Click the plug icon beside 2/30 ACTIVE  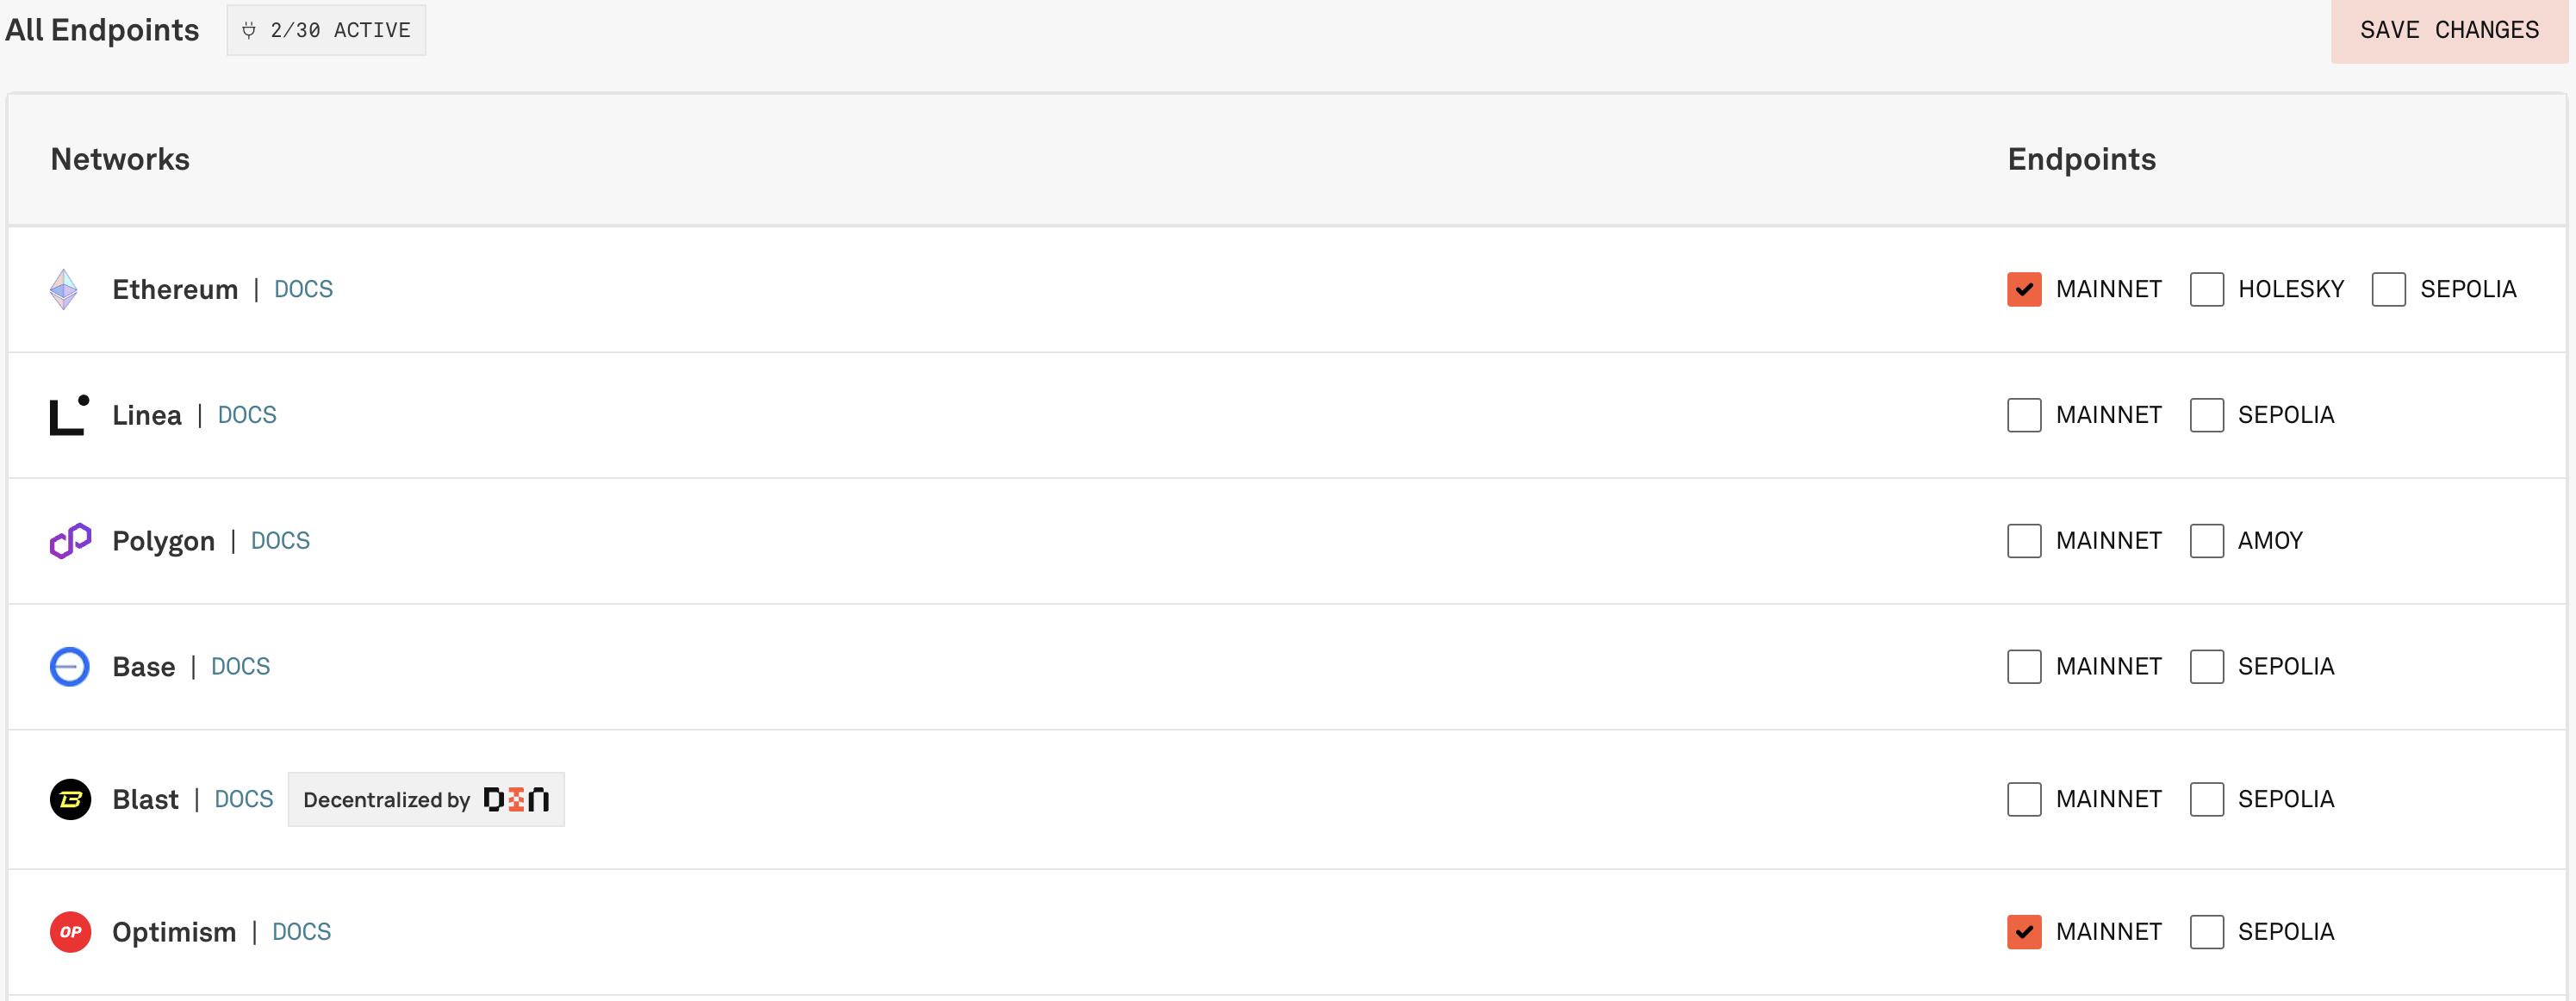click(249, 31)
